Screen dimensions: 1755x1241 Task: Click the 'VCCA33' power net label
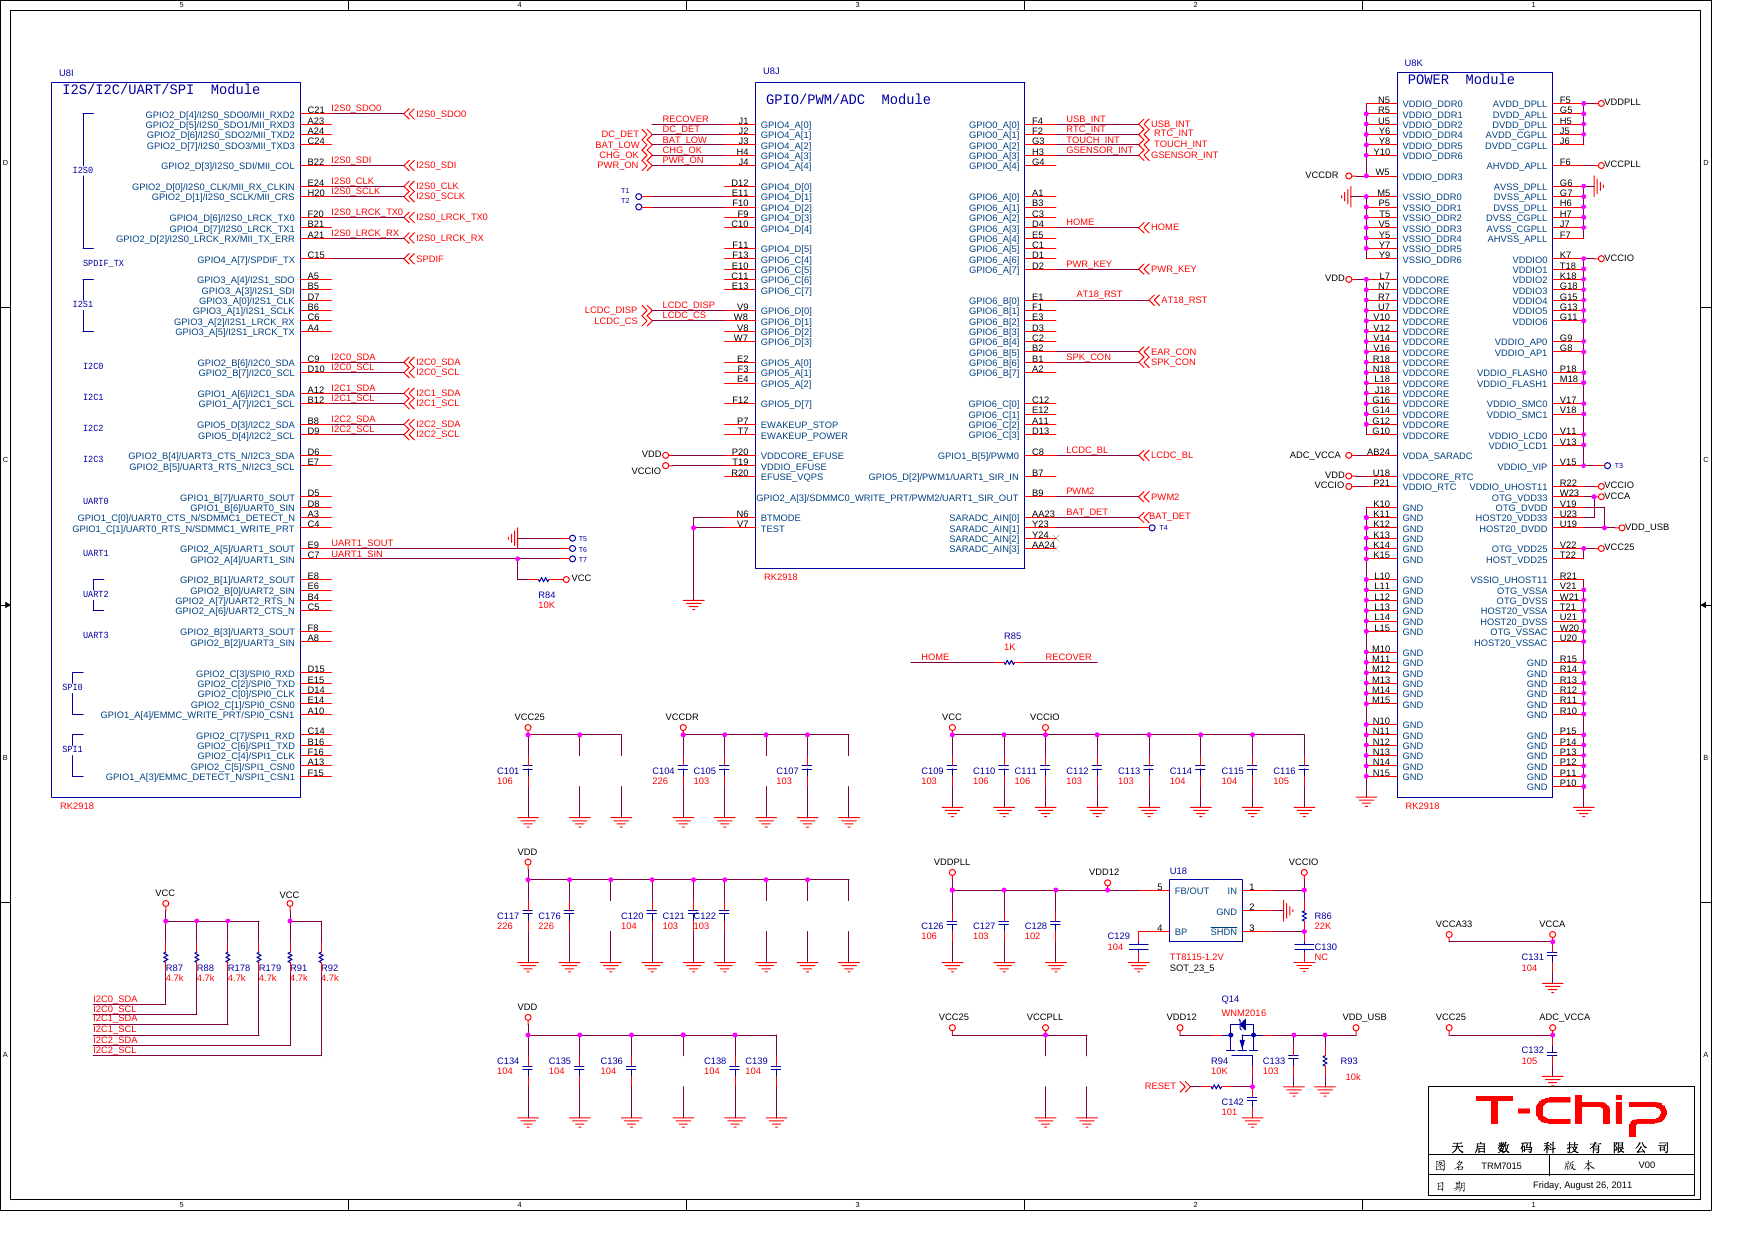[x=1454, y=924]
